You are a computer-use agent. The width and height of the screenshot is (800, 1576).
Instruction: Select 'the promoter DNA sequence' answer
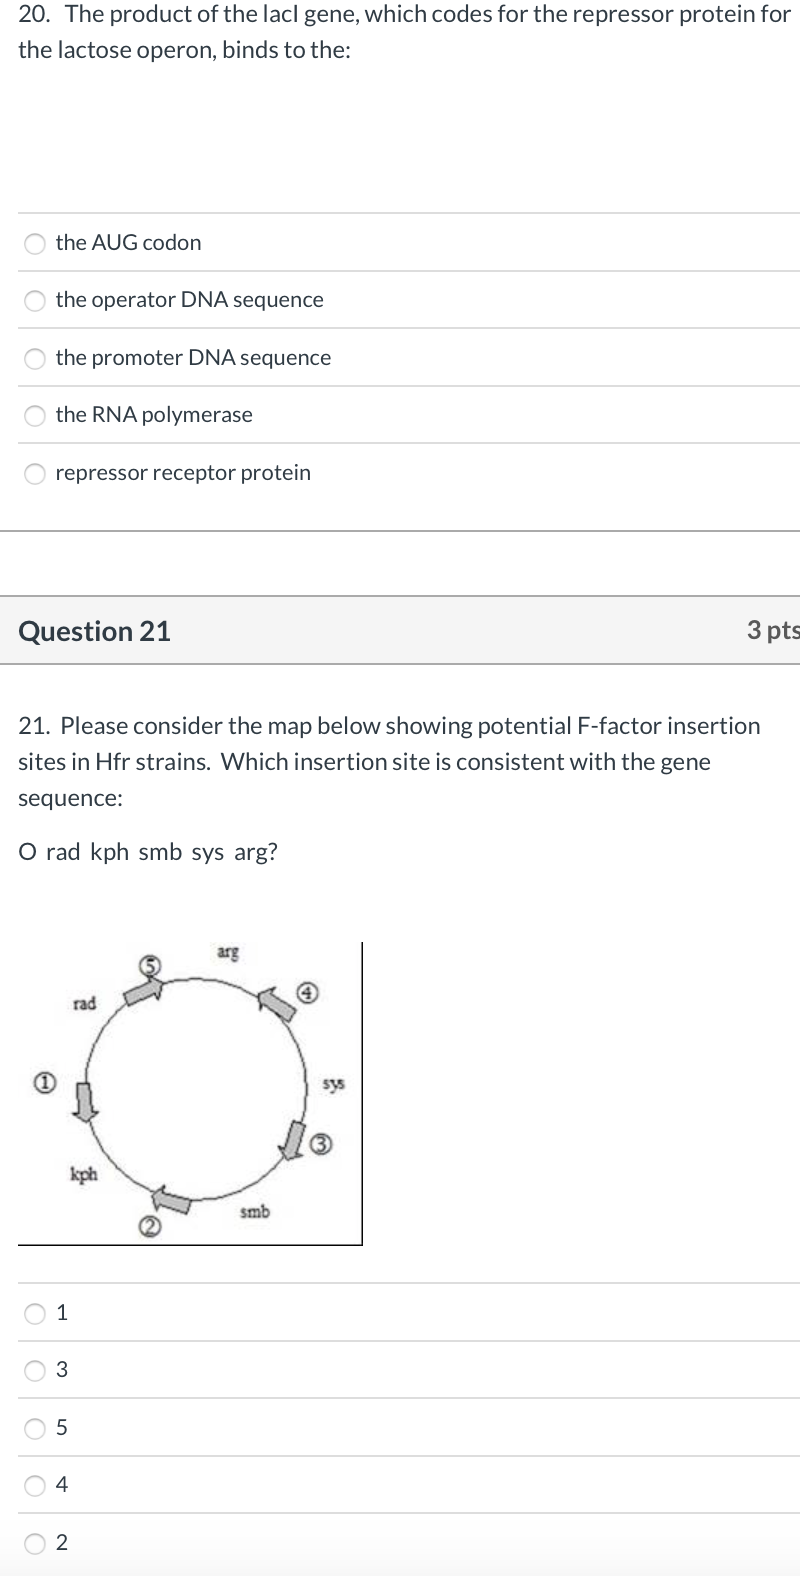point(34,358)
